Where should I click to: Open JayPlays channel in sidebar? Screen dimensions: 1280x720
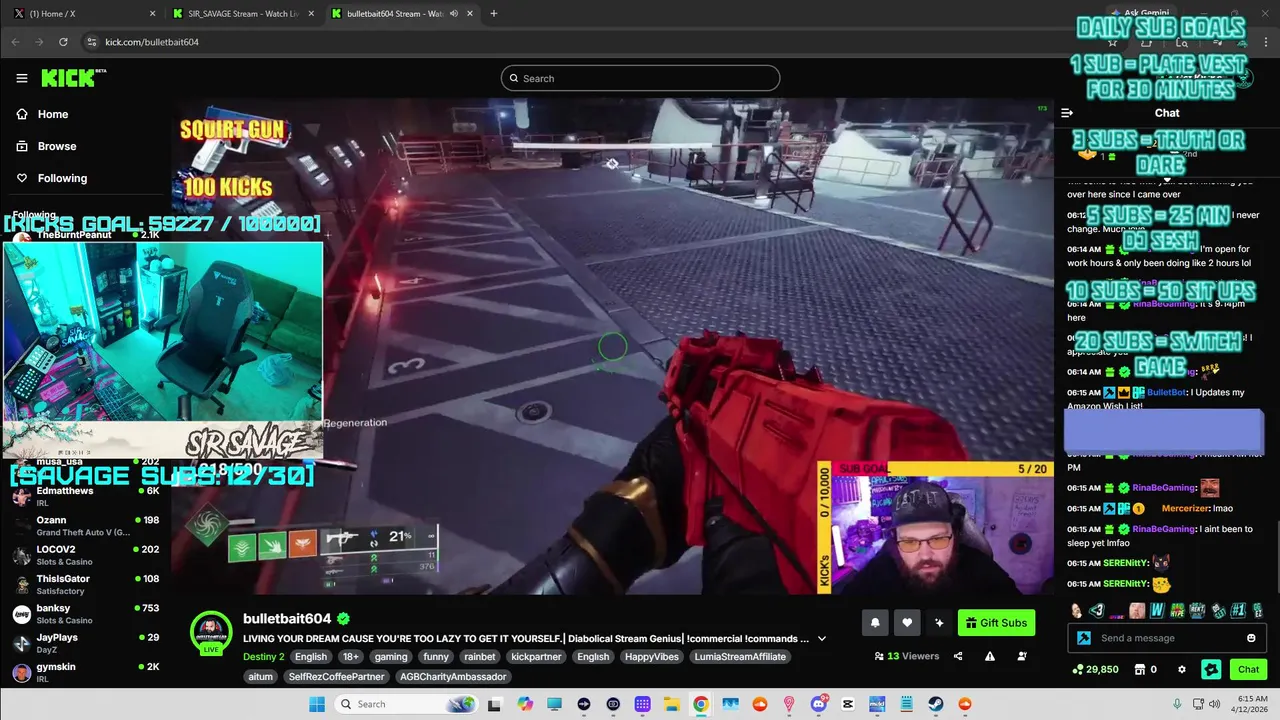[86, 643]
